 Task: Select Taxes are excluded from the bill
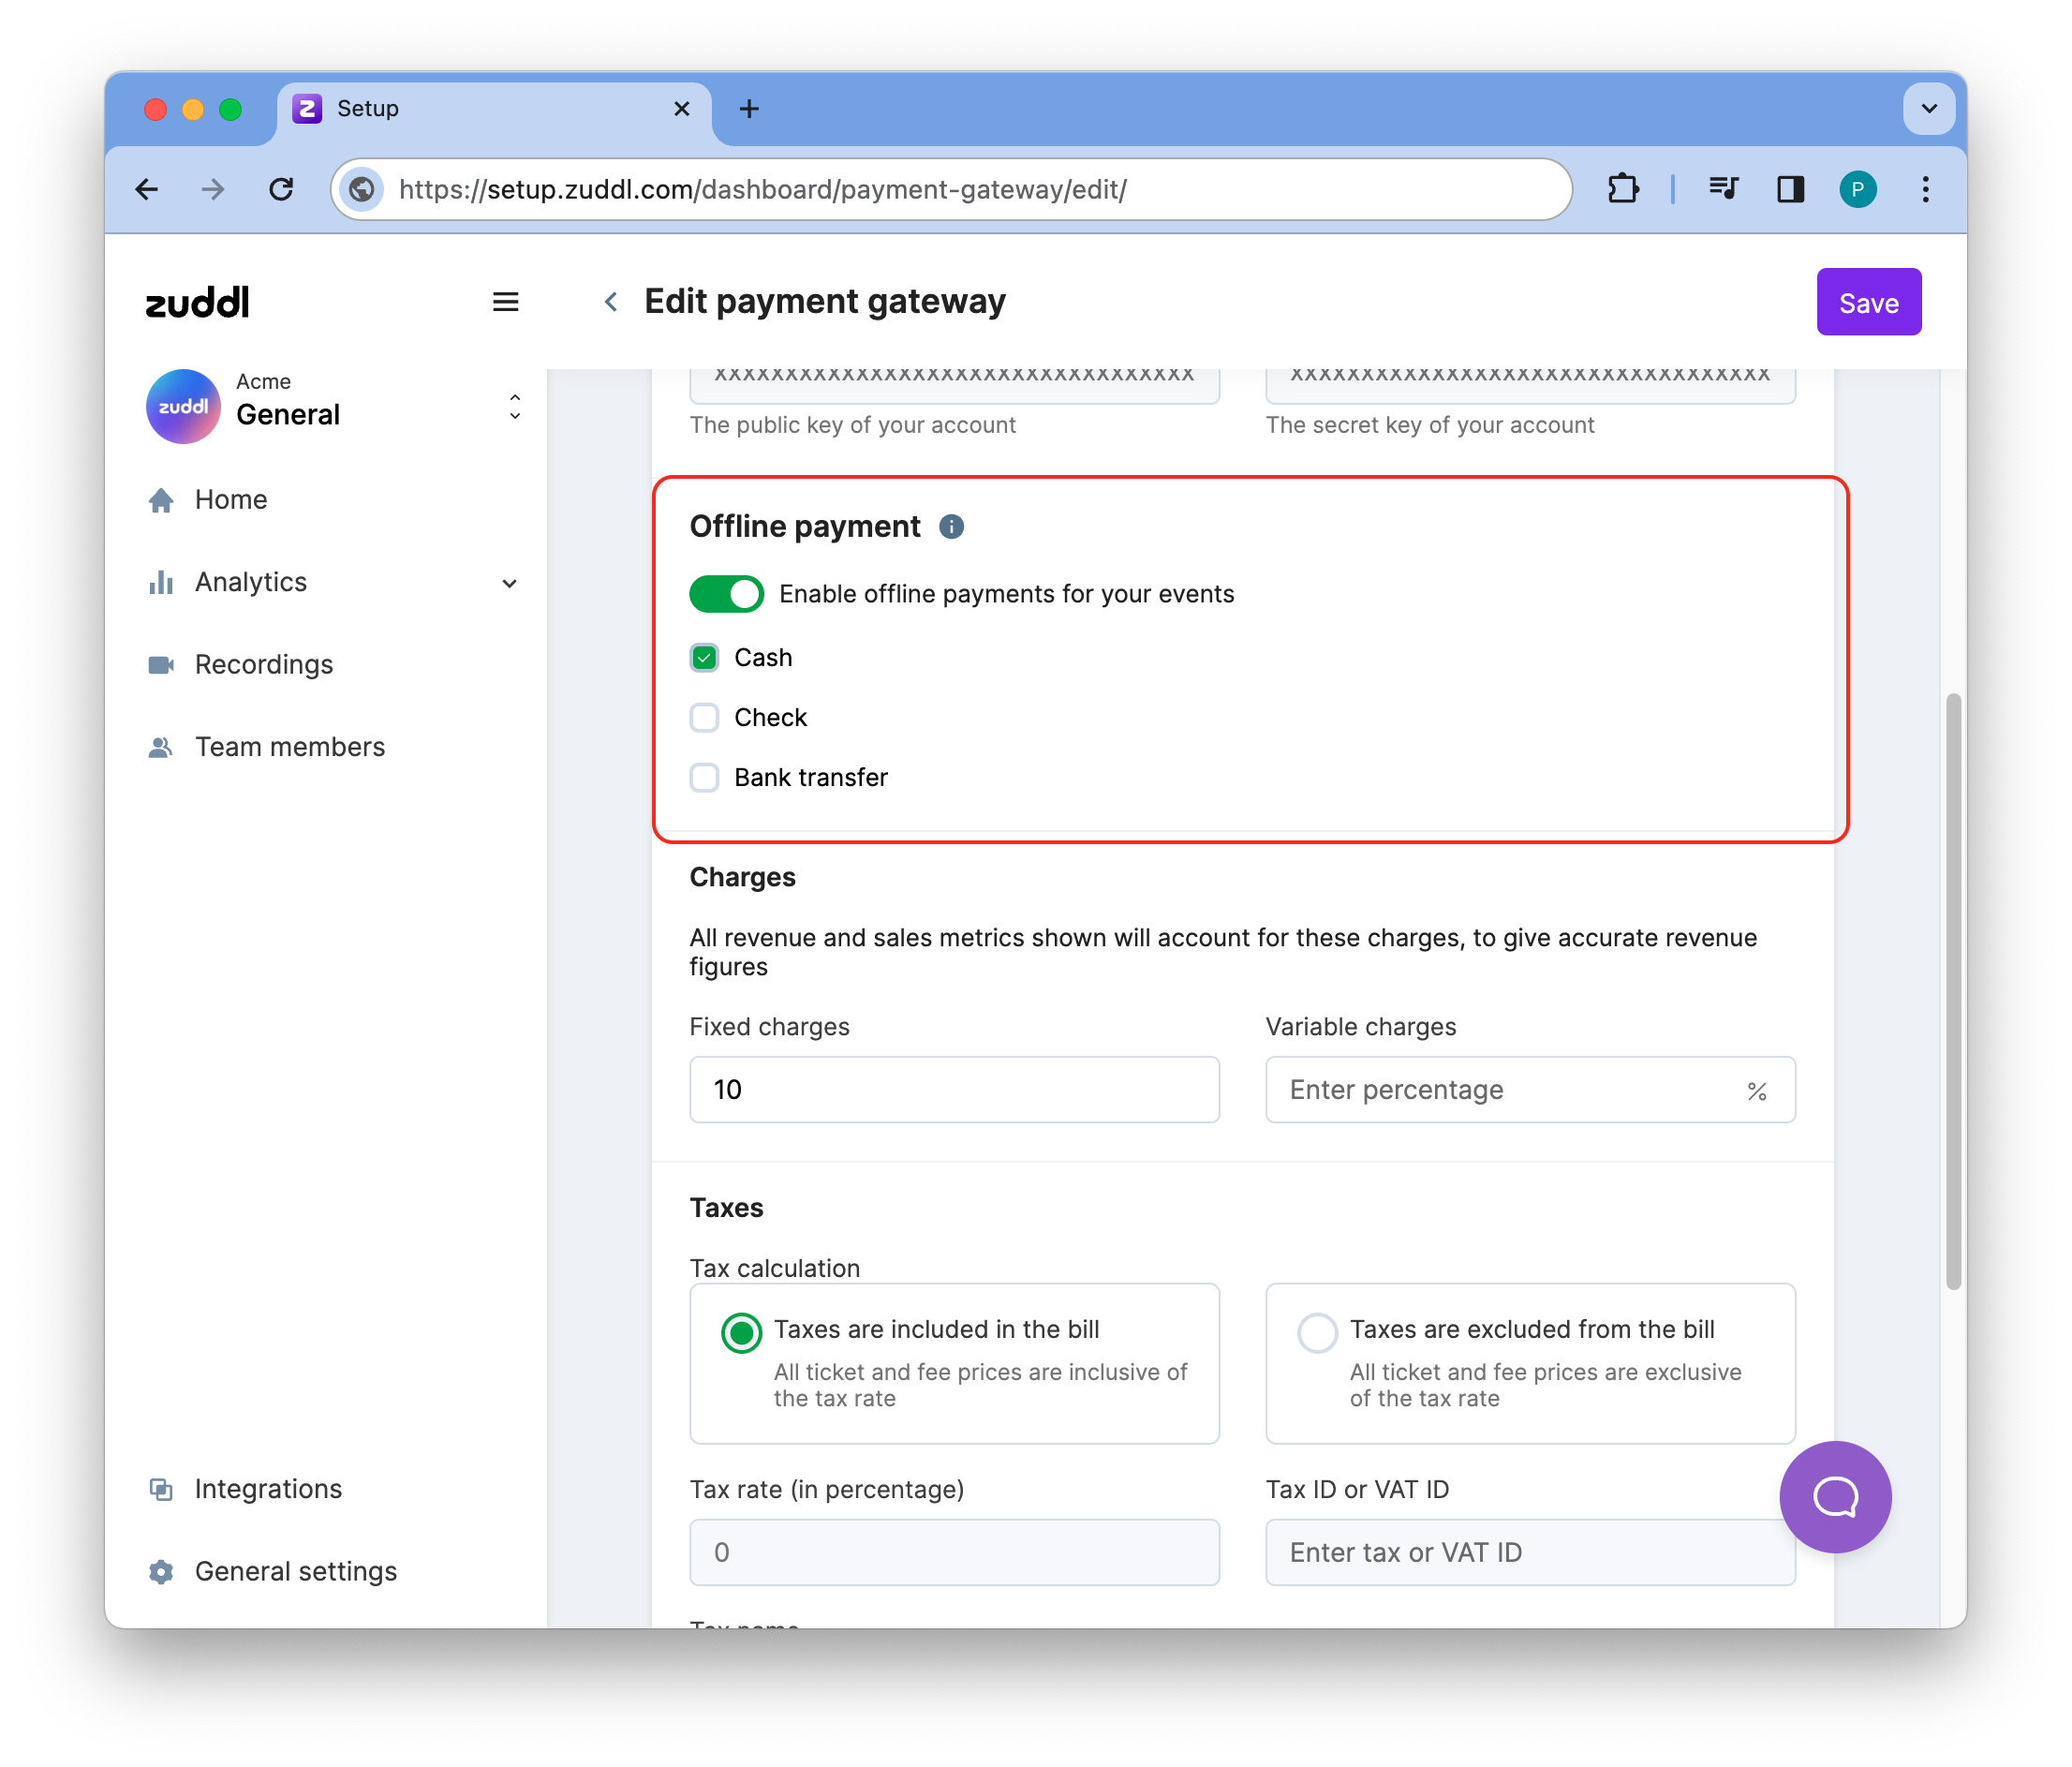pos(1317,1333)
